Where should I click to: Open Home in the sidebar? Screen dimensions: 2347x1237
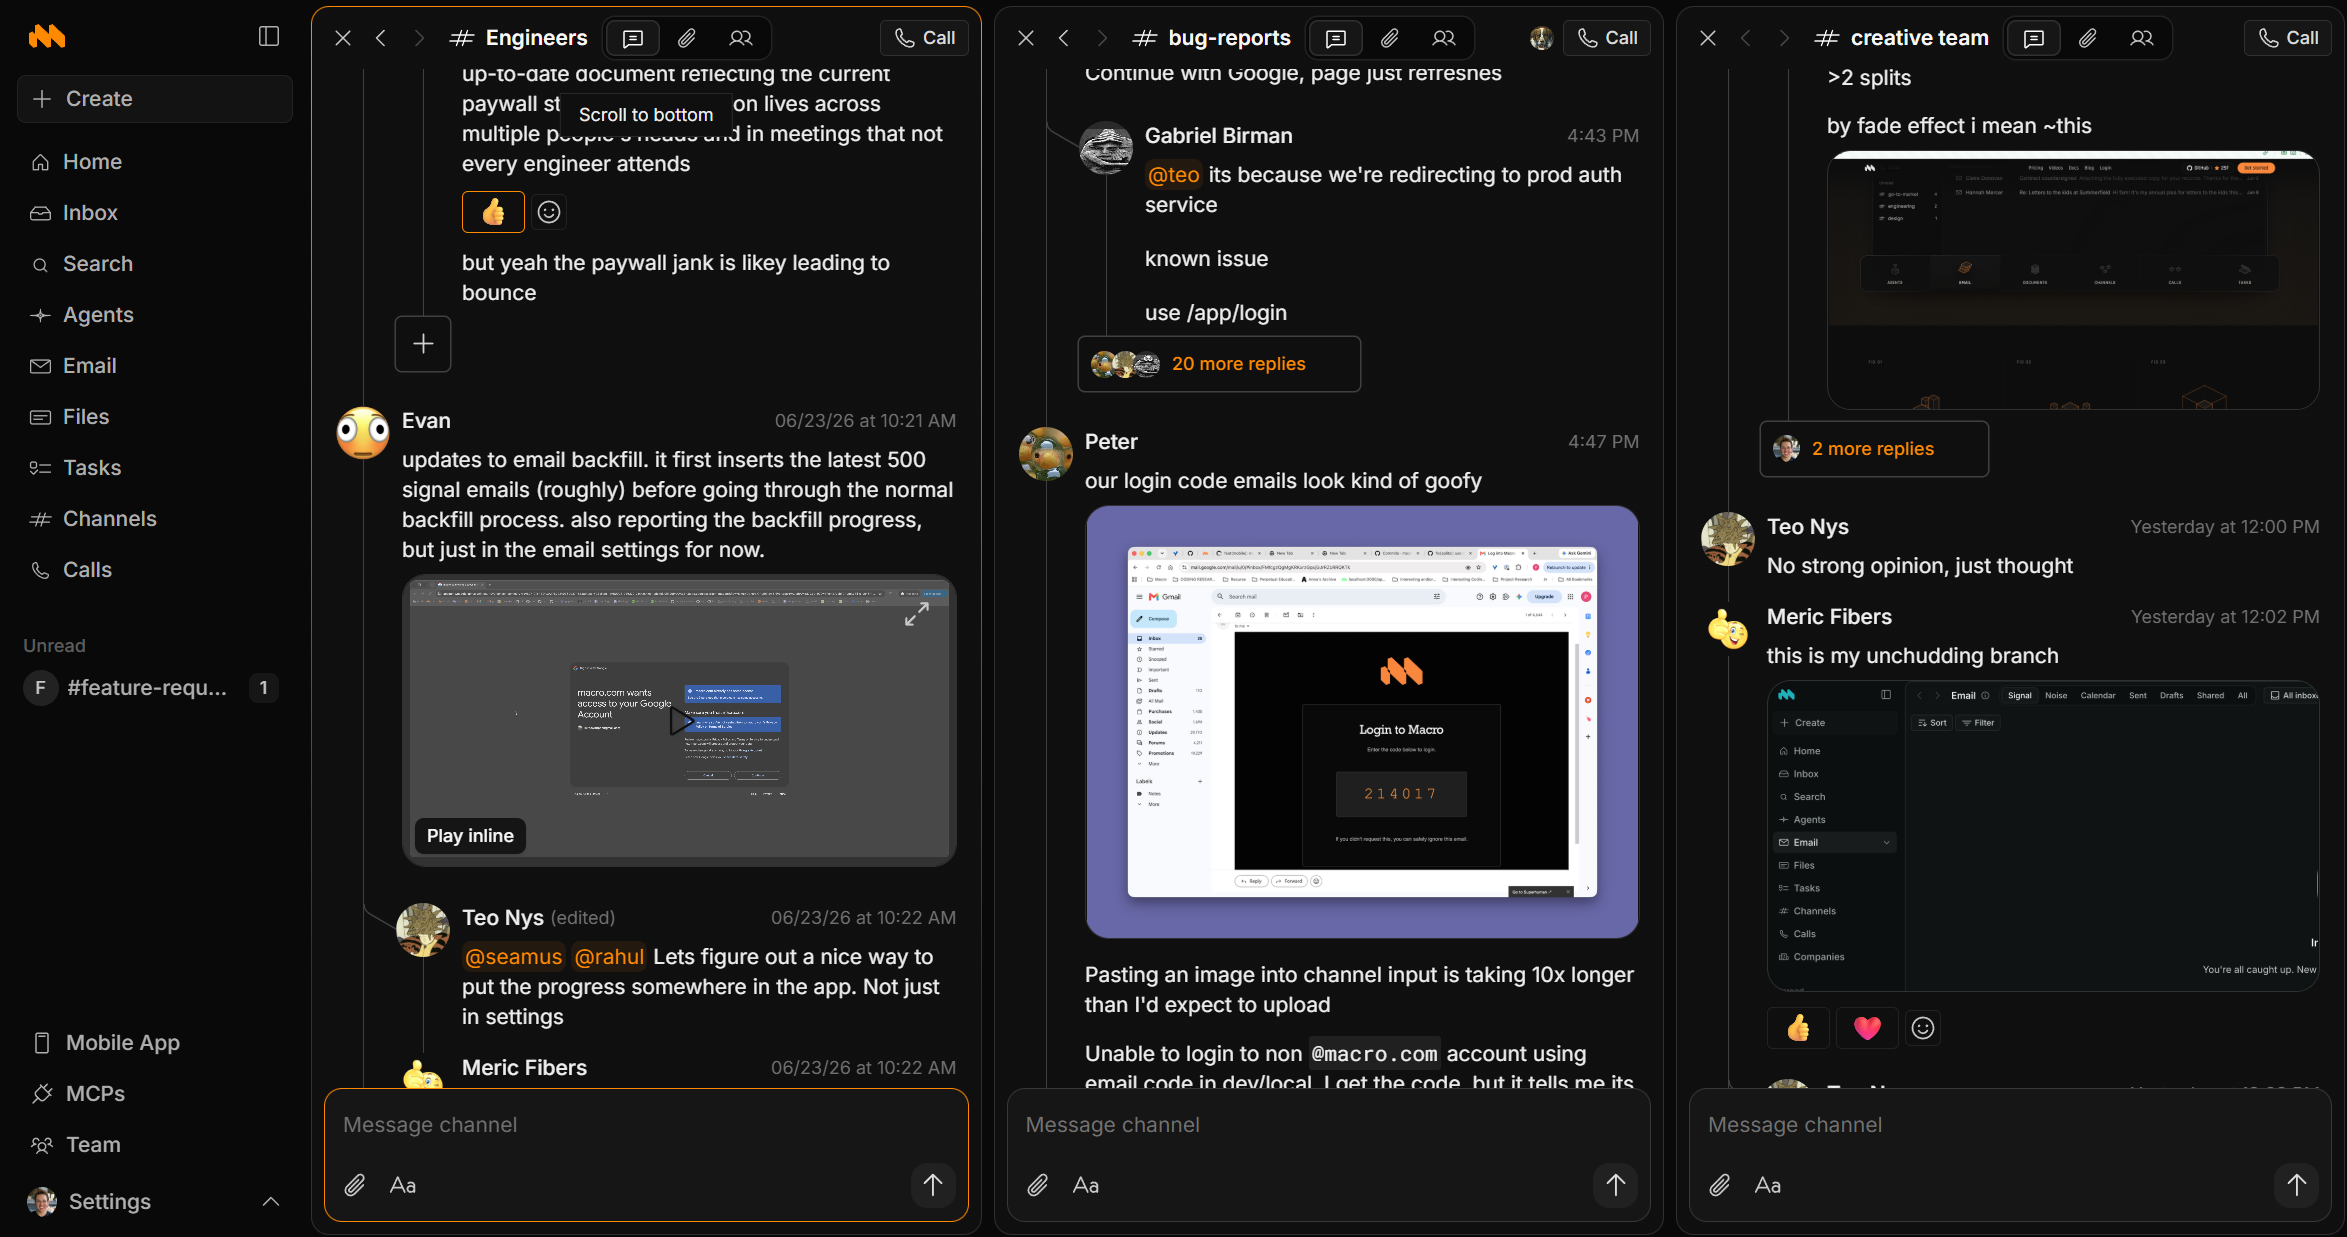click(x=155, y=162)
